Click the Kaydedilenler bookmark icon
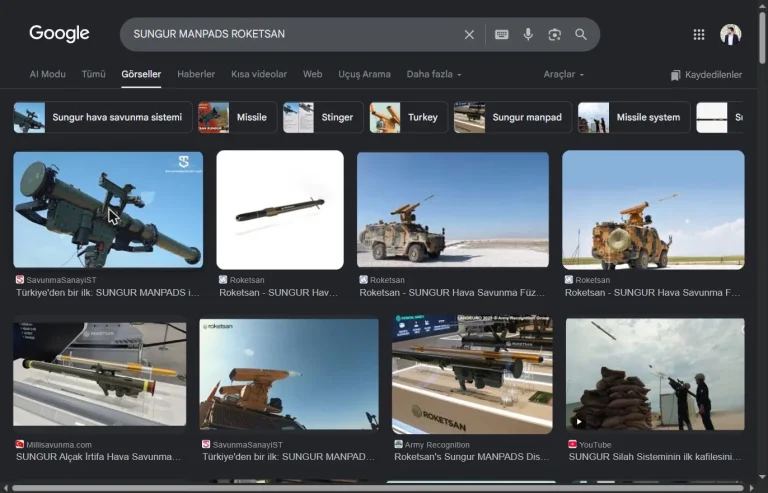This screenshot has width=768, height=493. [x=675, y=75]
